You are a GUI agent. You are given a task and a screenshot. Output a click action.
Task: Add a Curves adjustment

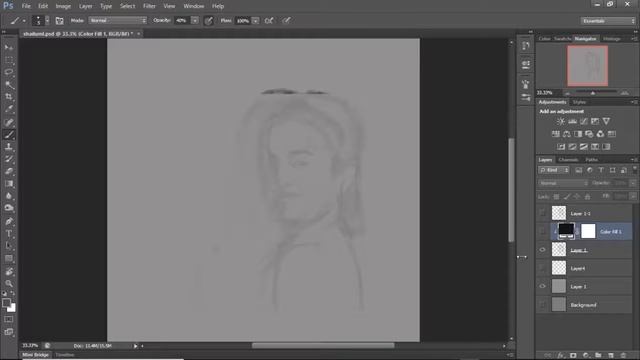584,121
